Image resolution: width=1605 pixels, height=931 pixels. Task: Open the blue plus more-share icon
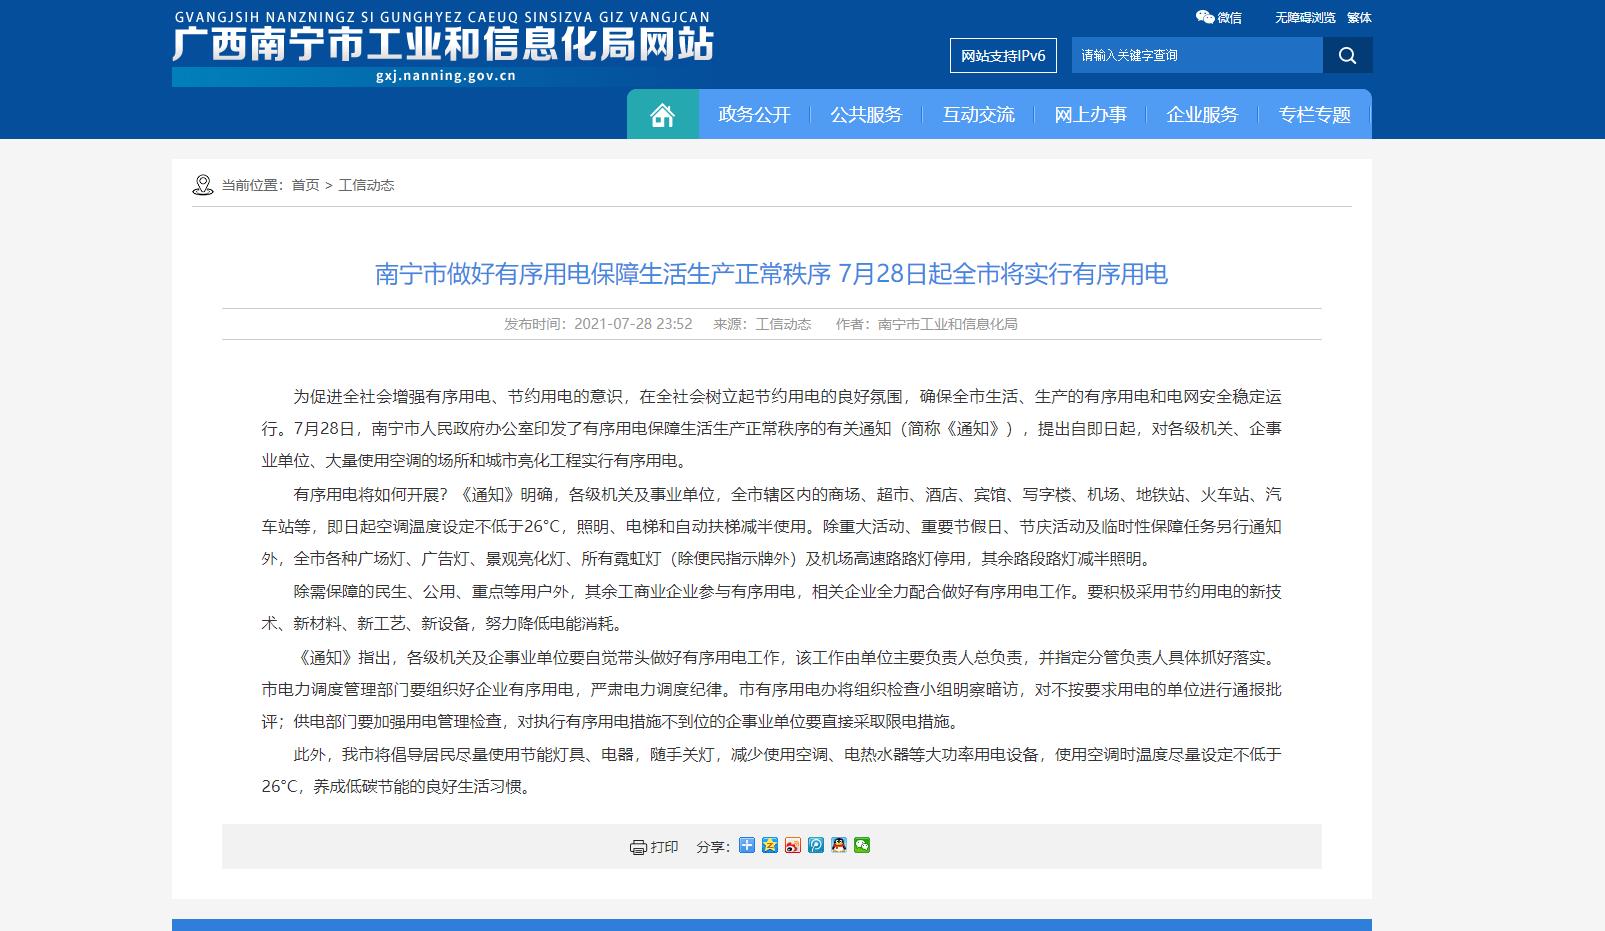click(747, 845)
